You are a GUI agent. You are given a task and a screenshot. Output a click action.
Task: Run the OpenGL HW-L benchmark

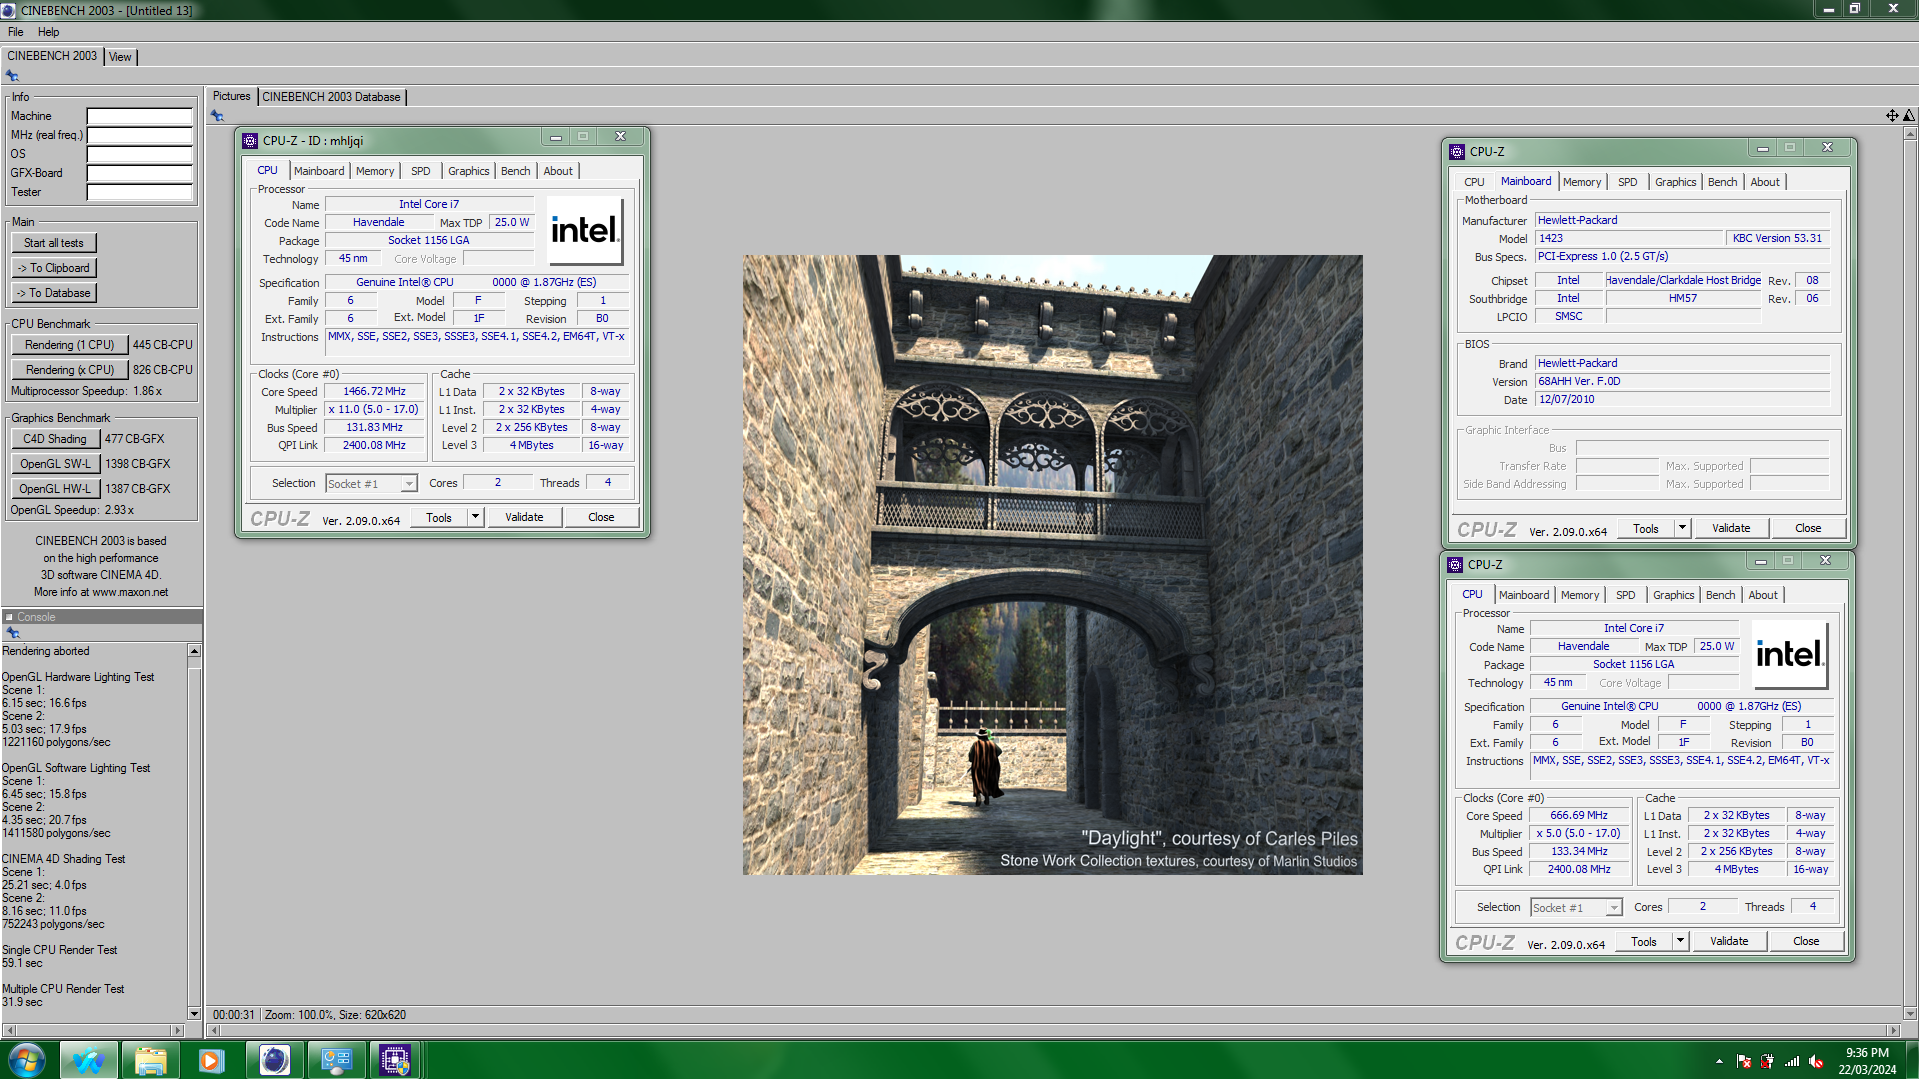coord(55,489)
